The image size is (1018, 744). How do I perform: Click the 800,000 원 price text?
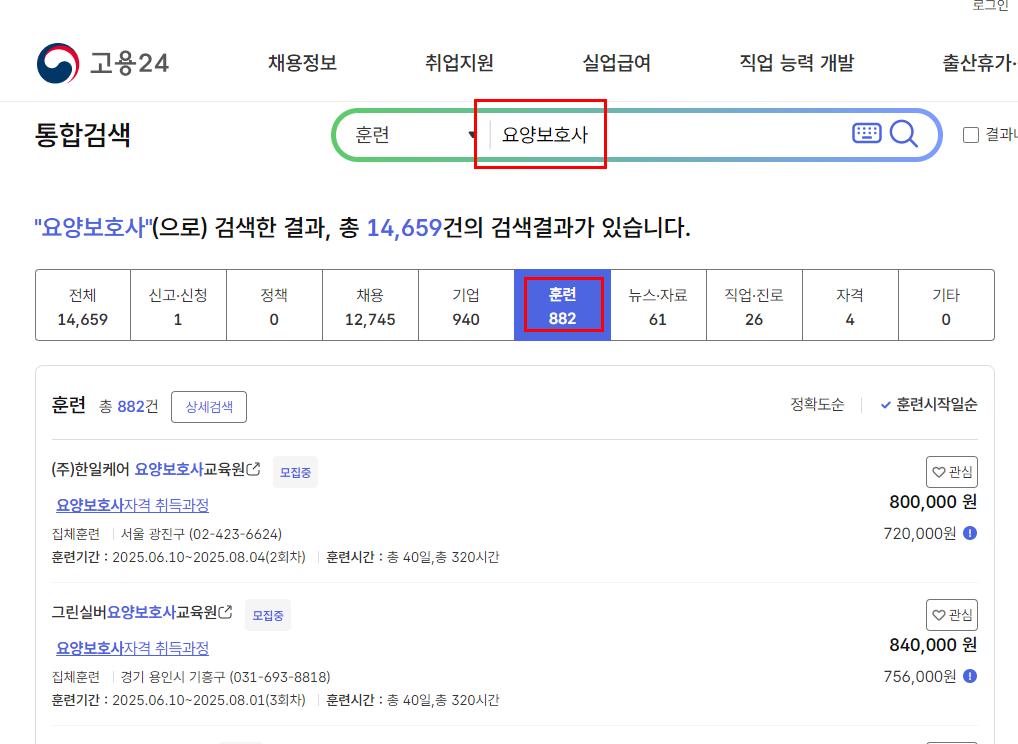tap(933, 502)
